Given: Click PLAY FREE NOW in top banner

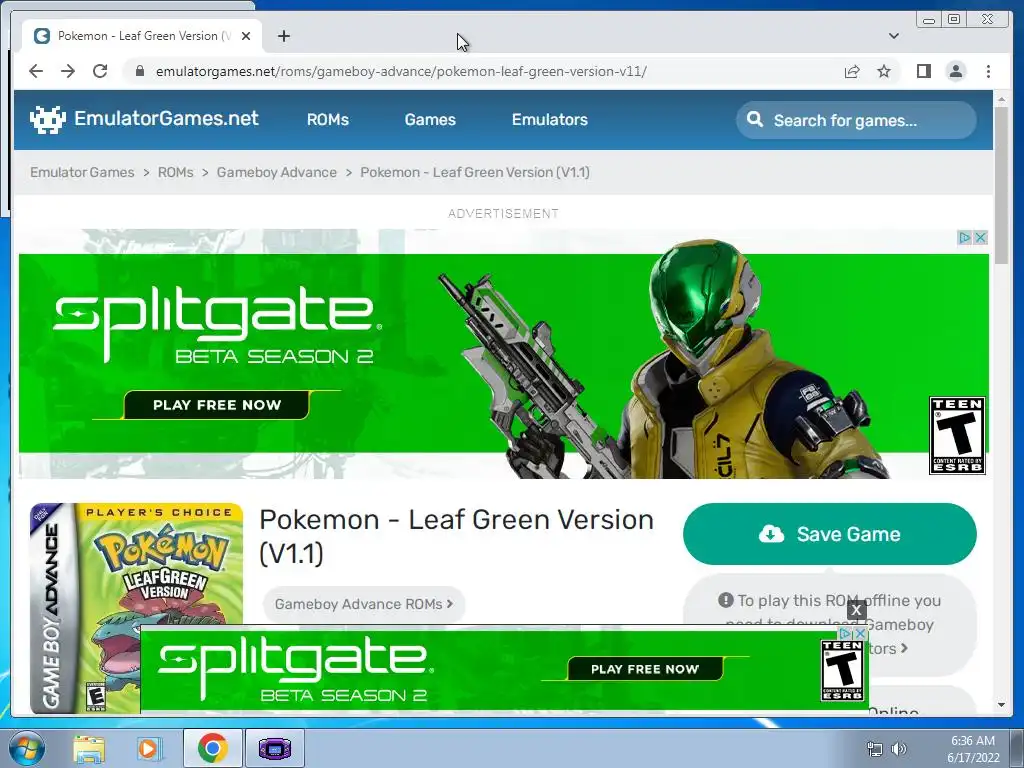Looking at the screenshot, I should 217,405.
